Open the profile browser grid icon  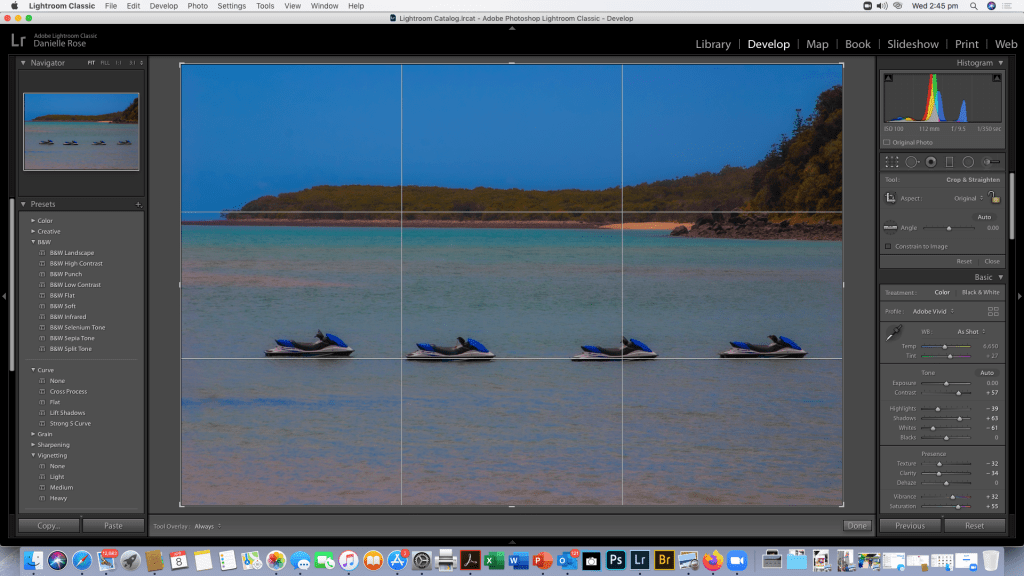tap(993, 311)
